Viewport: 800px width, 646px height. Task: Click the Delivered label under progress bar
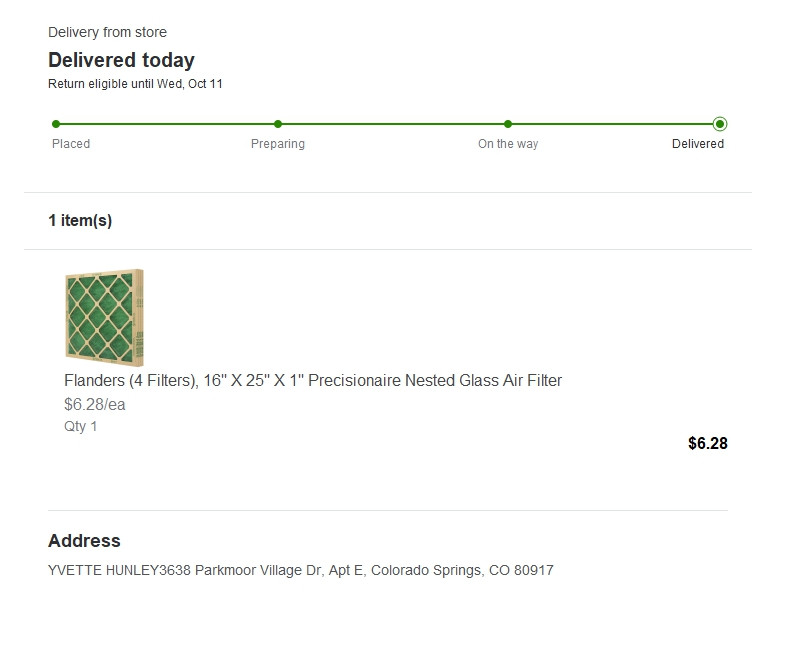point(697,144)
